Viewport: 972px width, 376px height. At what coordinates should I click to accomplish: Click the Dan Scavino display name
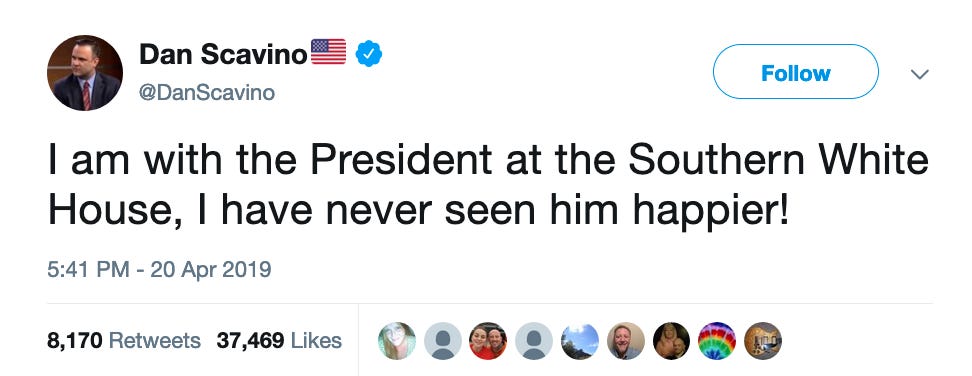(223, 55)
